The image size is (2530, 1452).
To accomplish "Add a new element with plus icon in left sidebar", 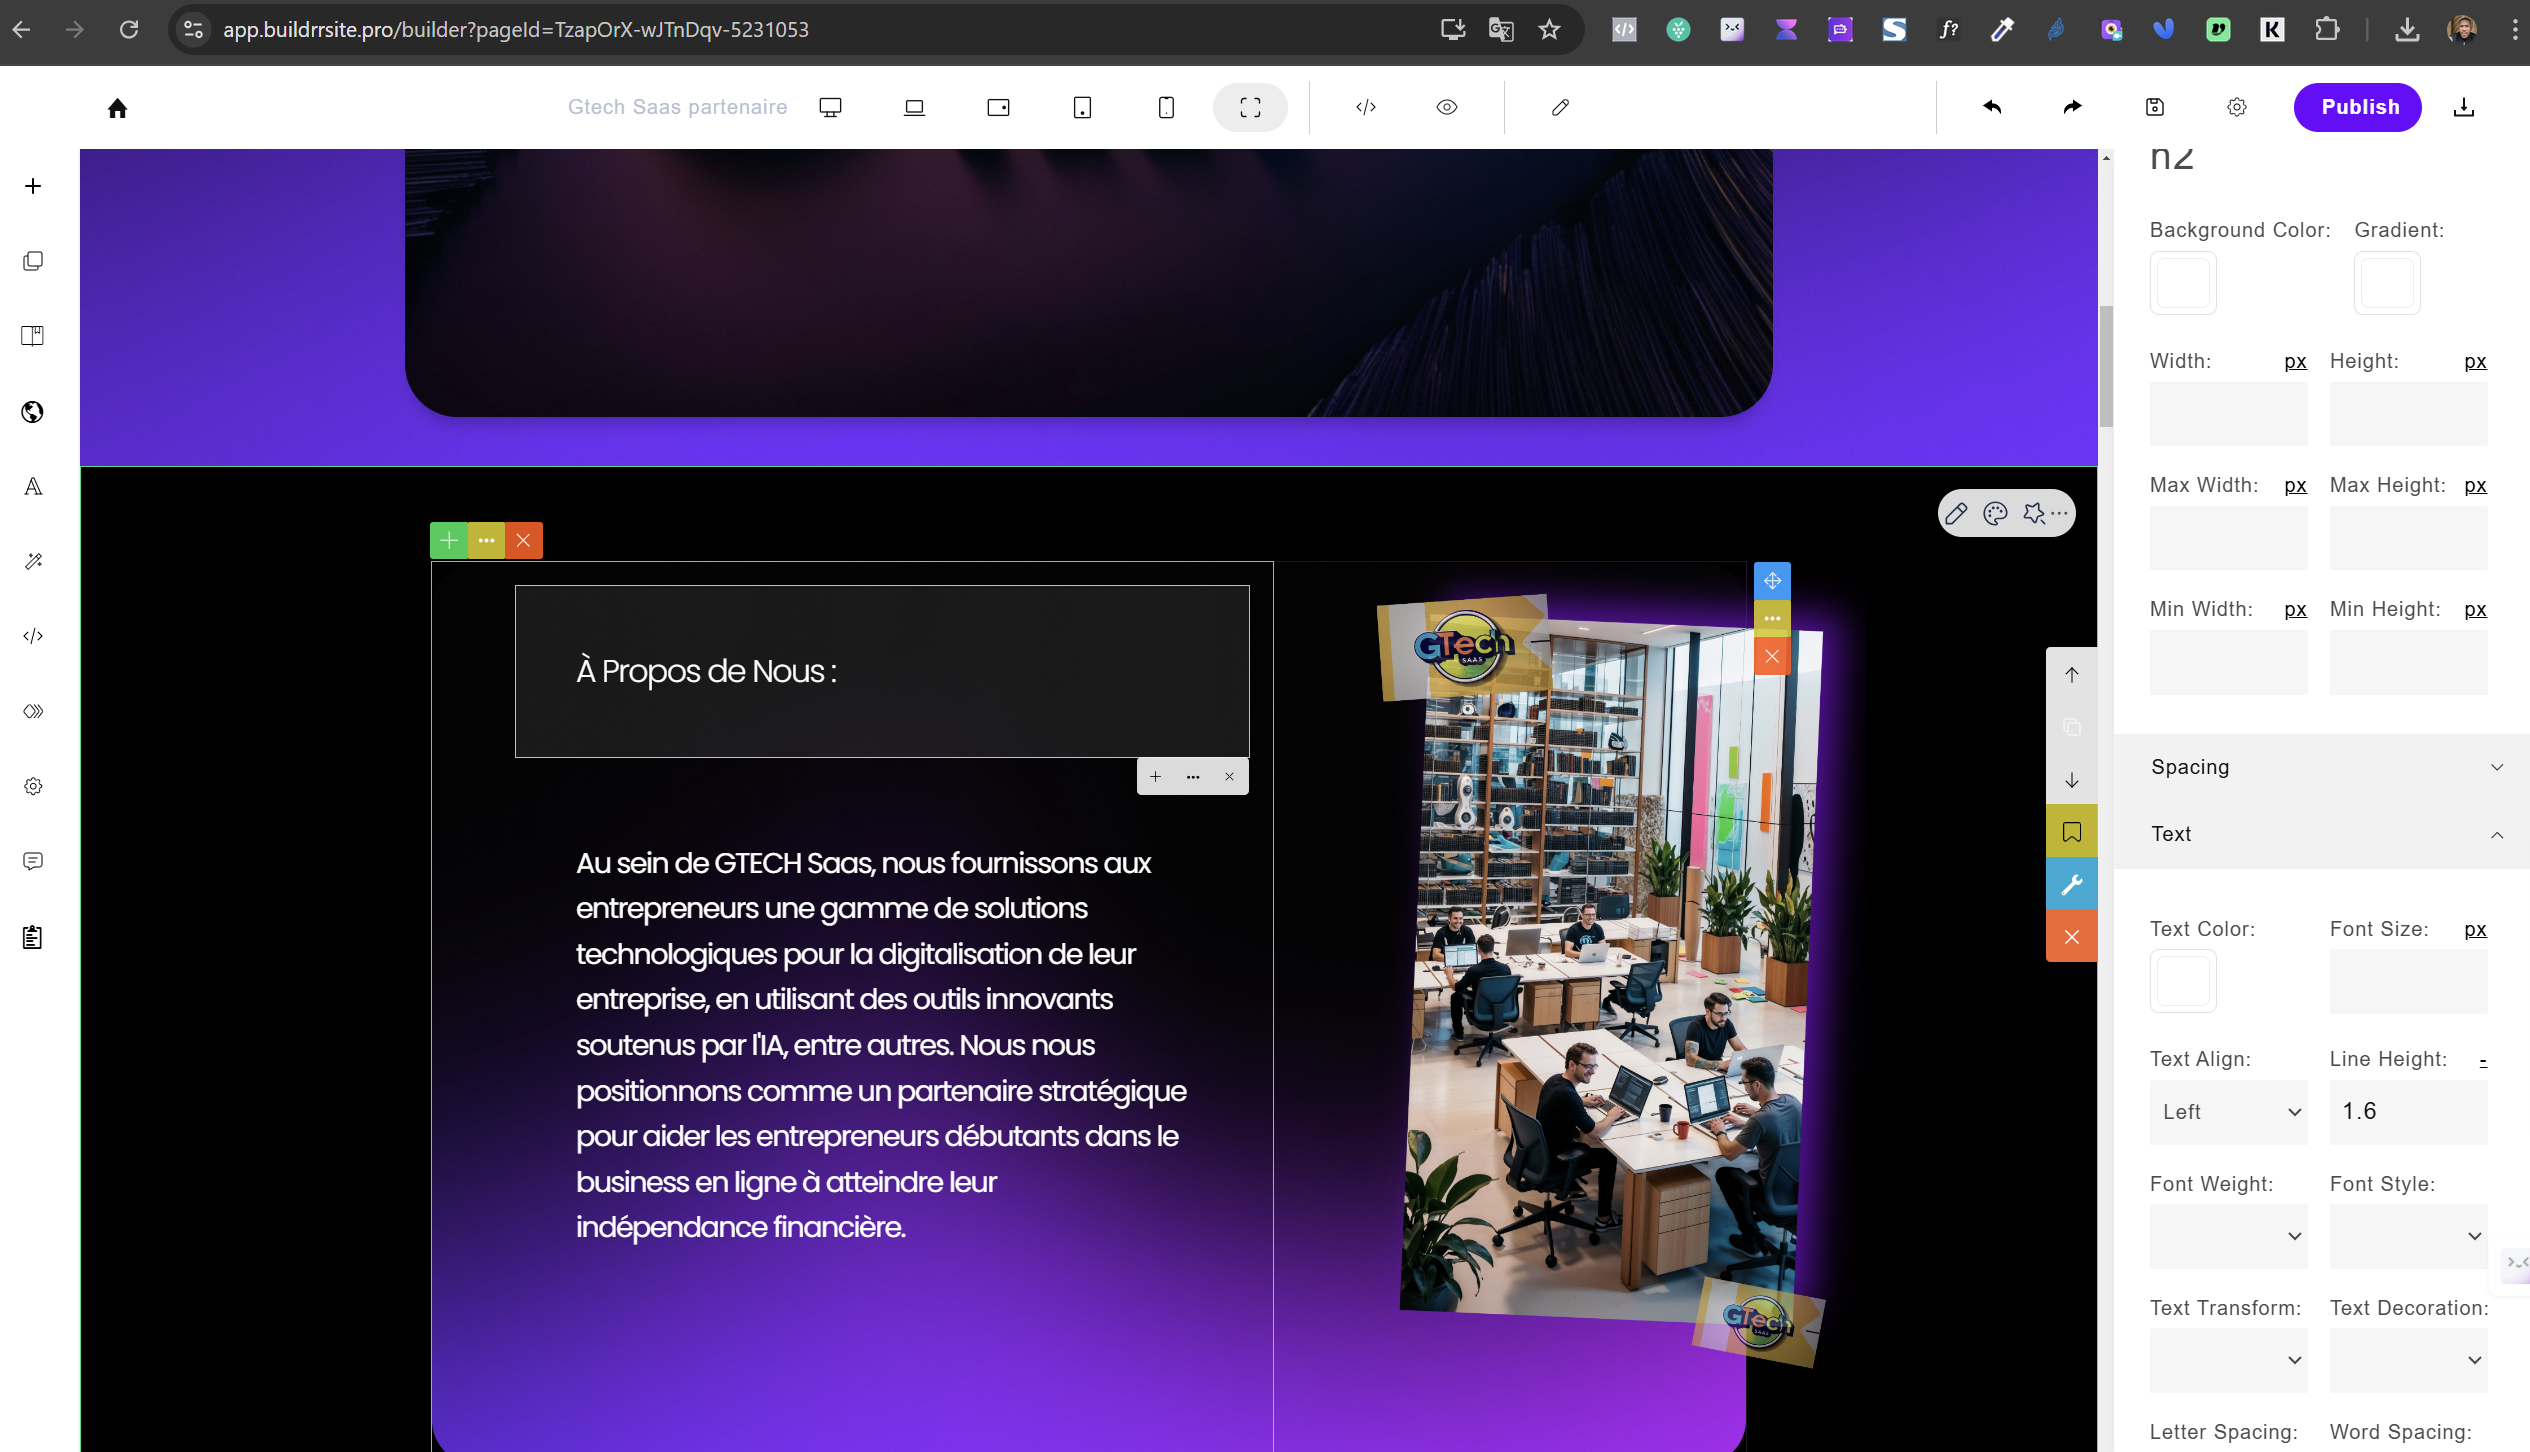I will (33, 186).
